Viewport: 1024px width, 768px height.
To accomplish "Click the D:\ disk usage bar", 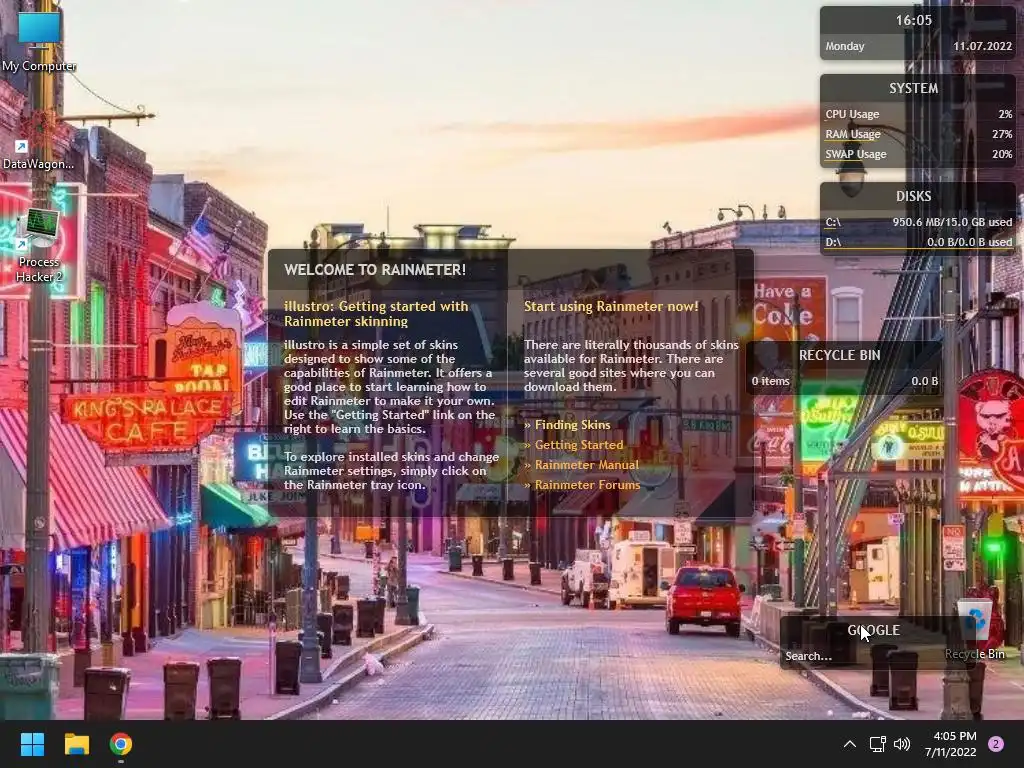I will 918,250.
